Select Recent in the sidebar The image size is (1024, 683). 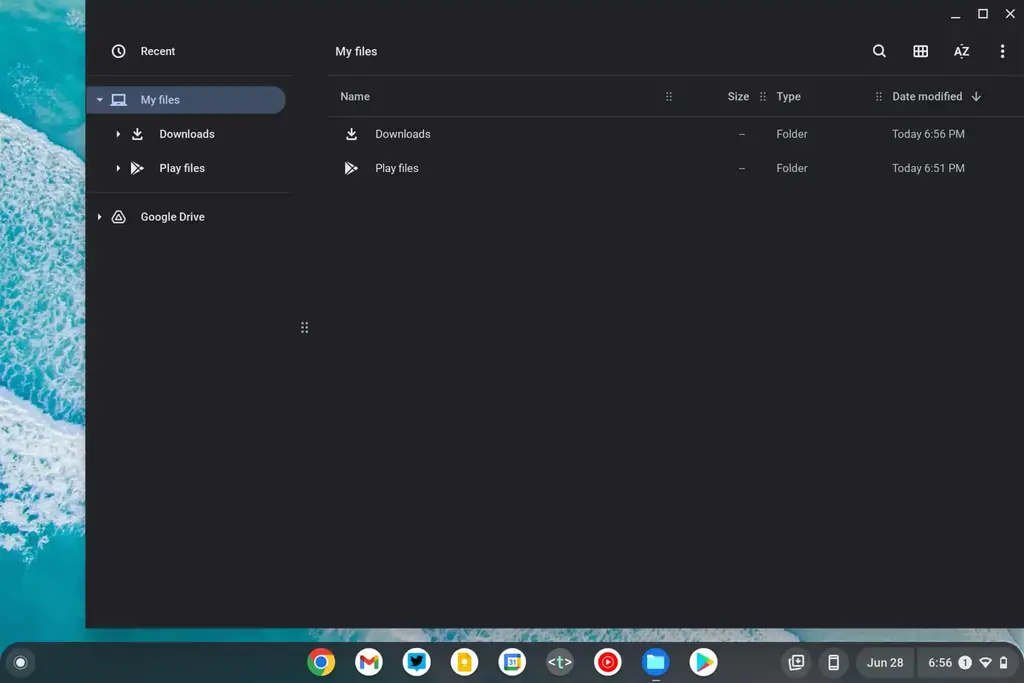pos(157,51)
